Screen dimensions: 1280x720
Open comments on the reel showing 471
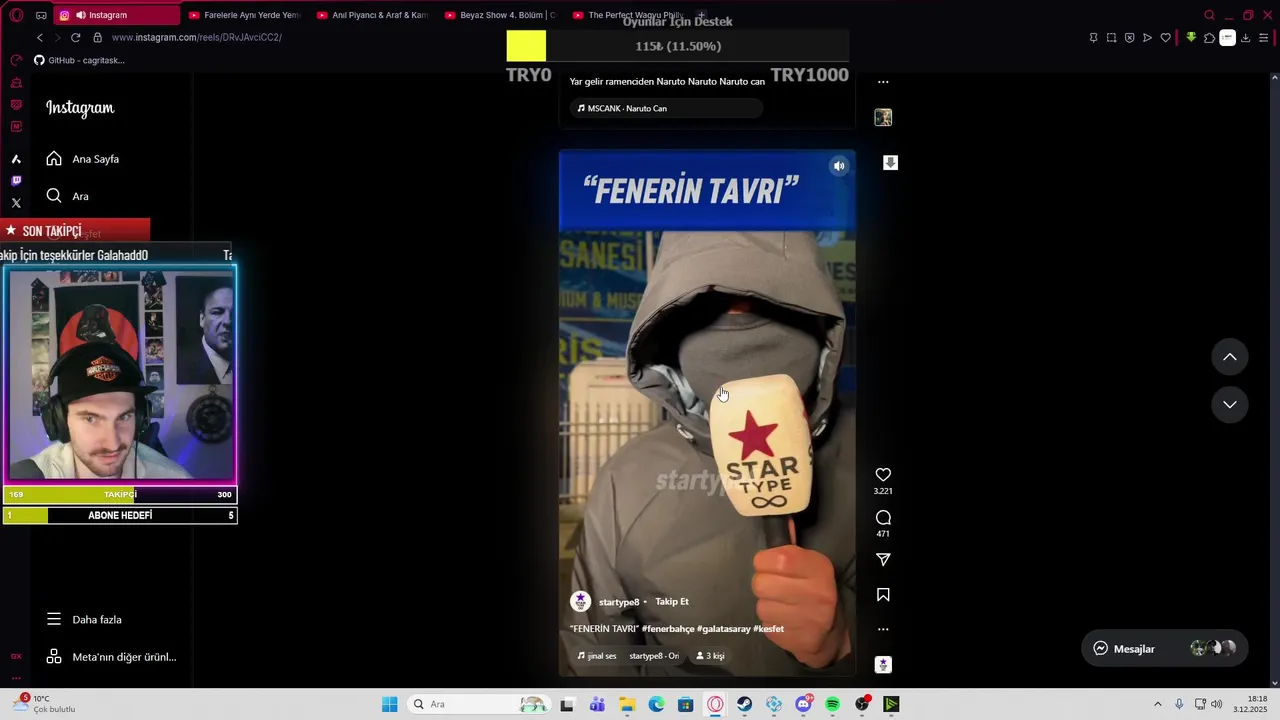(883, 518)
